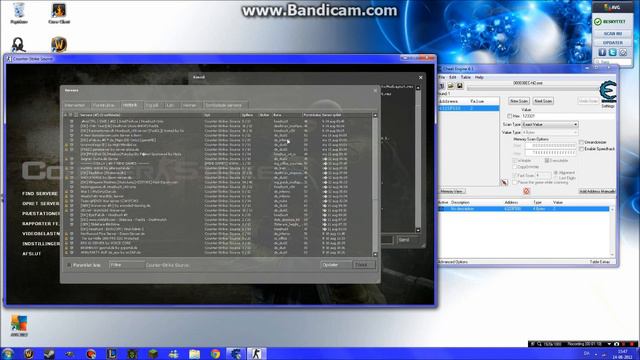Open the AVG desktop icon
Screen dimensions: 640x360
pyautogui.click(x=19, y=326)
